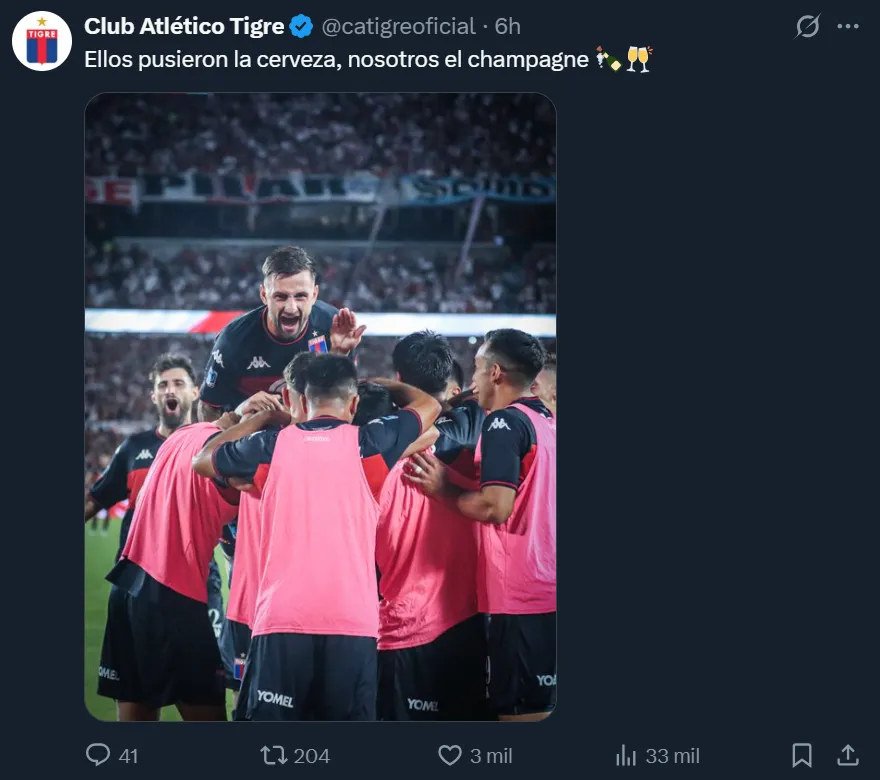Open view analytics bar chart icon
Viewport: 880px width, 780px height.
626,755
